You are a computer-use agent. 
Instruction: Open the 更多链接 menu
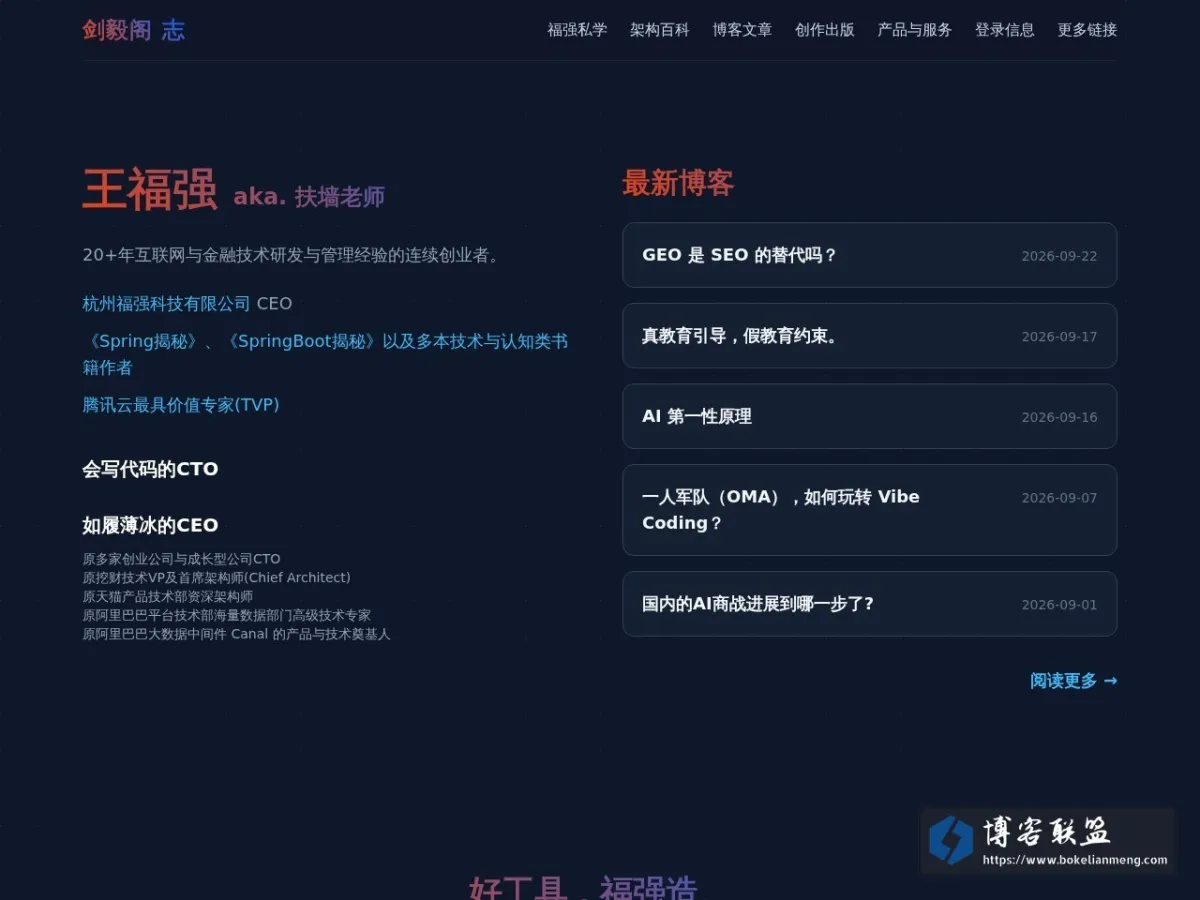coord(1087,30)
